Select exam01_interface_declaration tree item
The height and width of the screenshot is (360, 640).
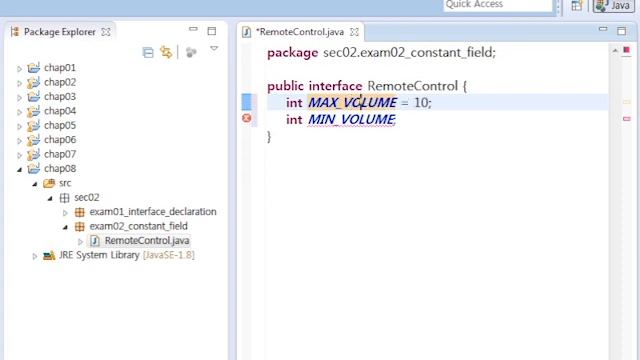click(x=153, y=212)
